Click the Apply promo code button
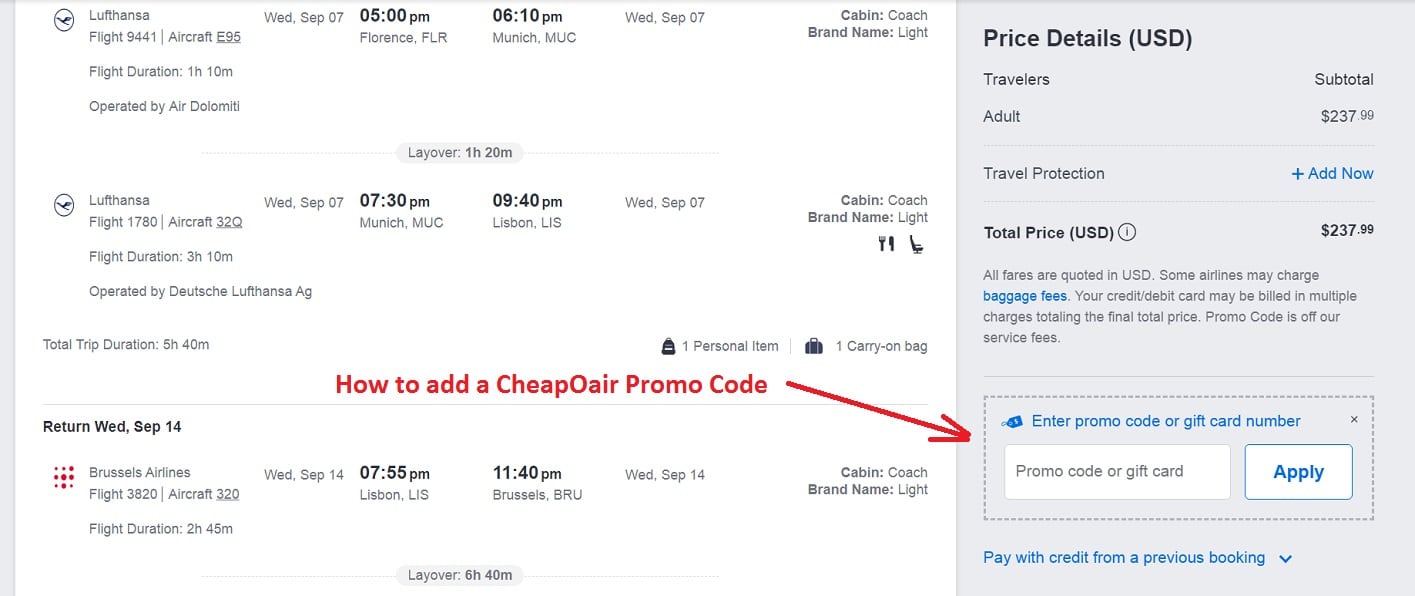This screenshot has height=596, width=1415. (1298, 471)
